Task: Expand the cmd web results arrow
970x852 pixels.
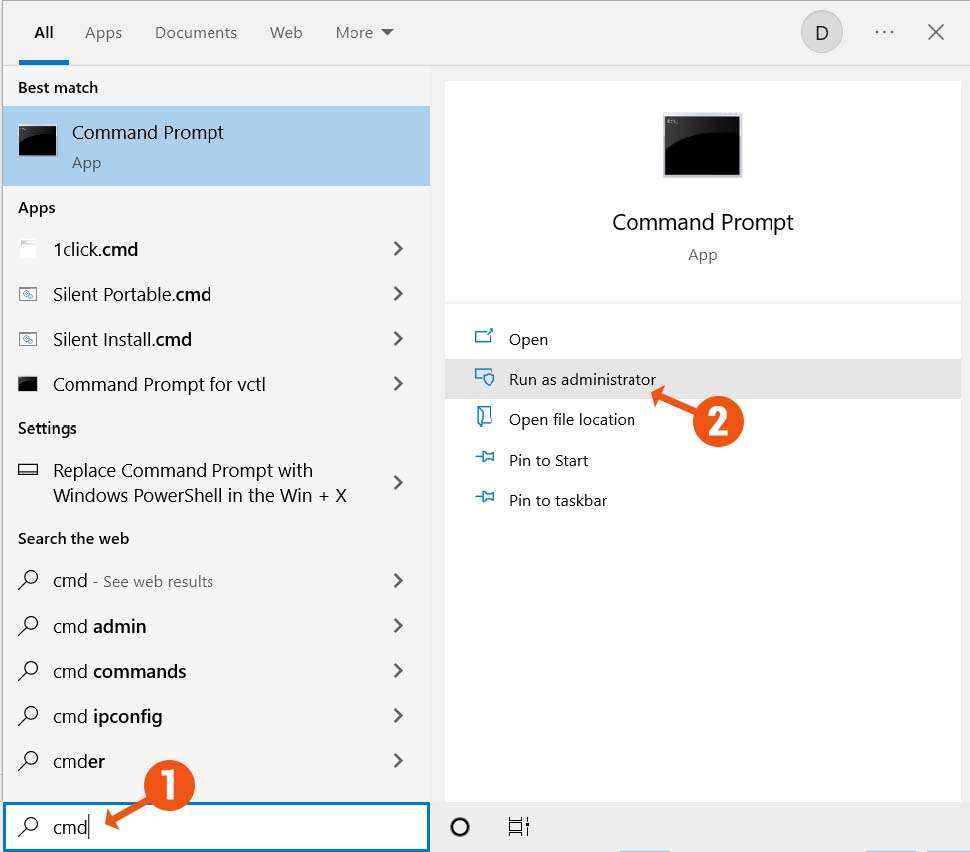Action: point(398,580)
